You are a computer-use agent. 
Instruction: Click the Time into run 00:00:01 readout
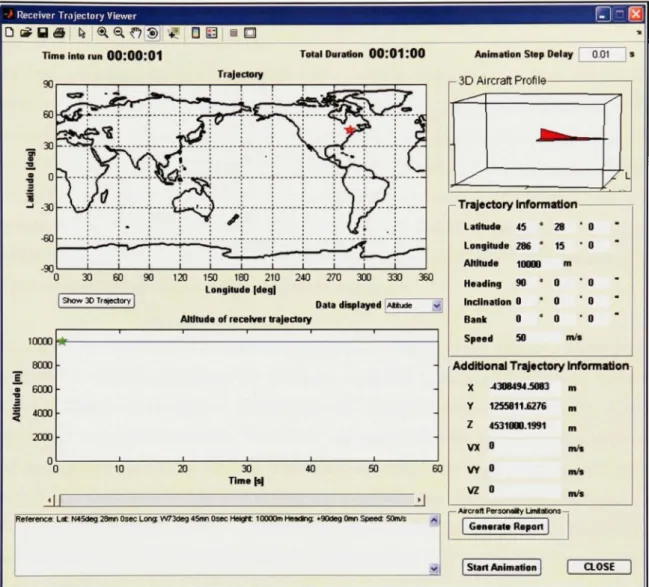tap(135, 55)
